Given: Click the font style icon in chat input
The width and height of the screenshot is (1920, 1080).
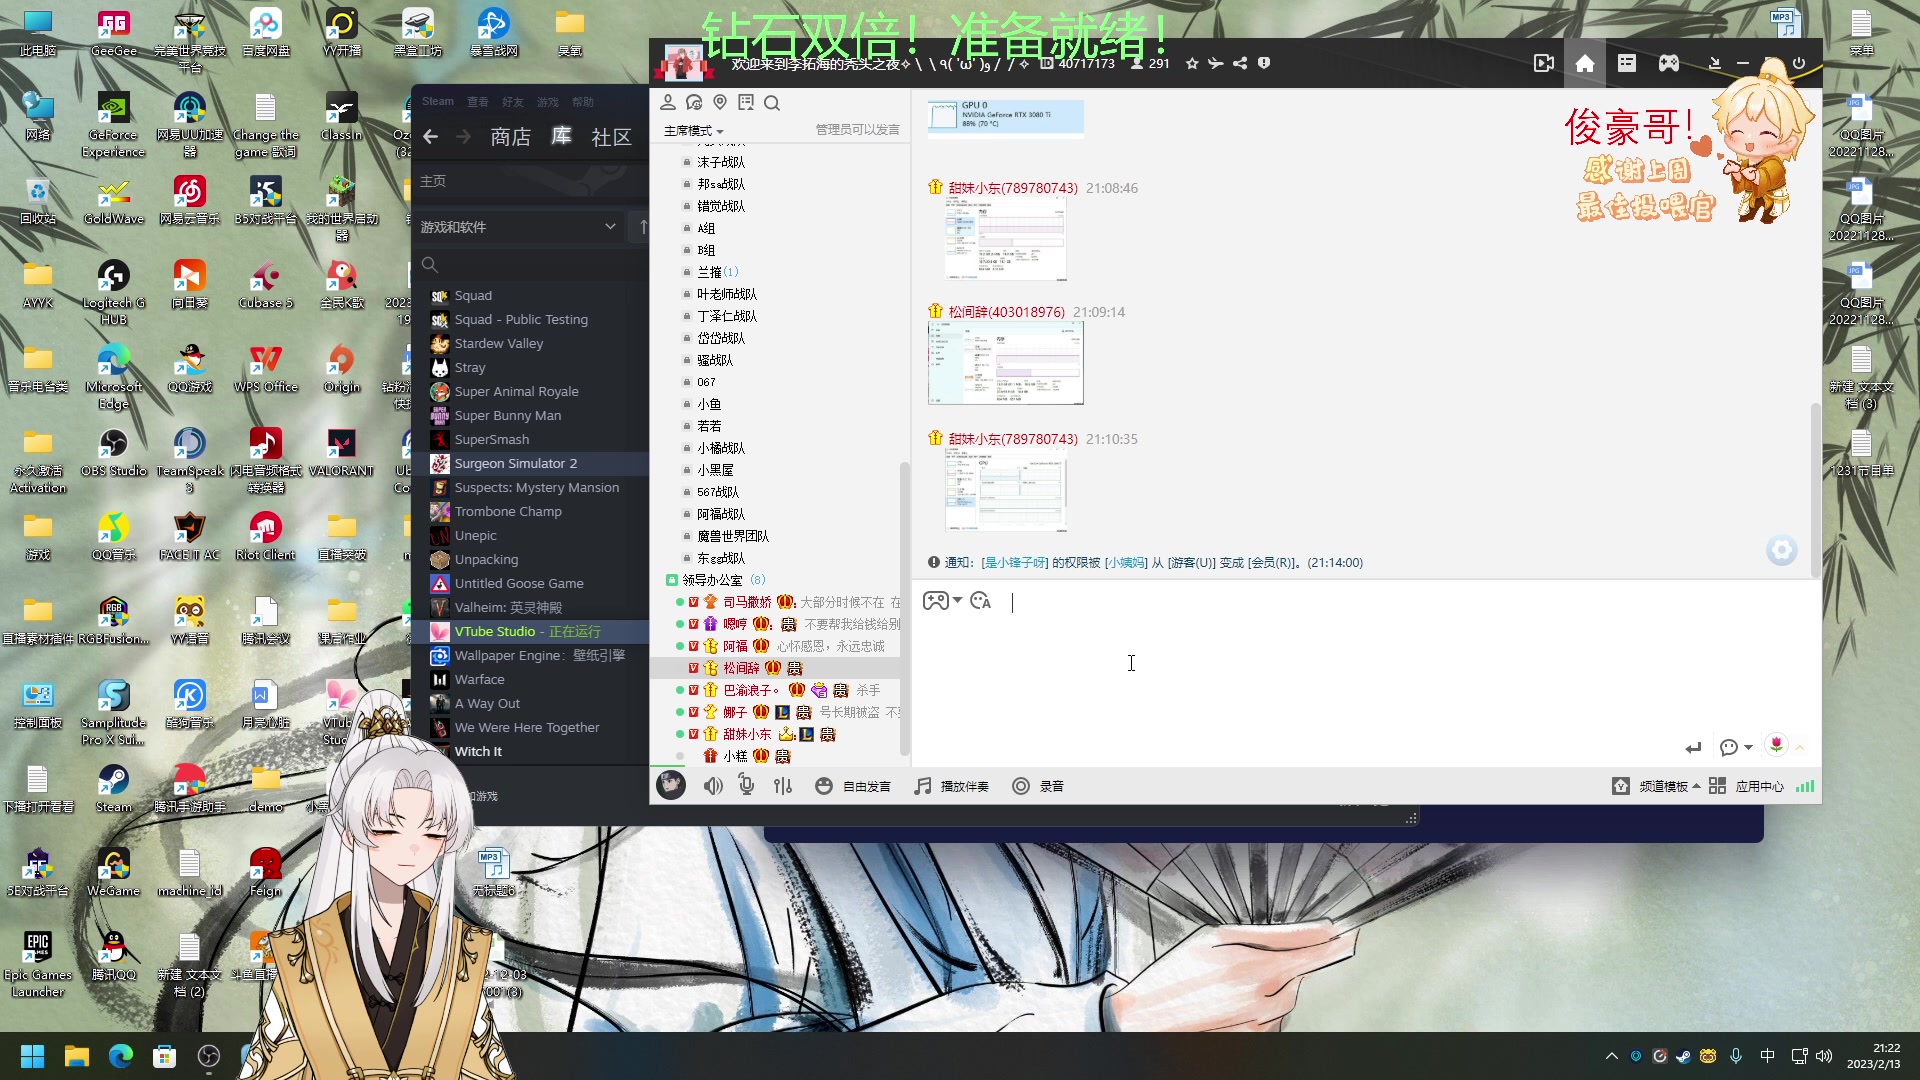Looking at the screenshot, I should point(981,601).
